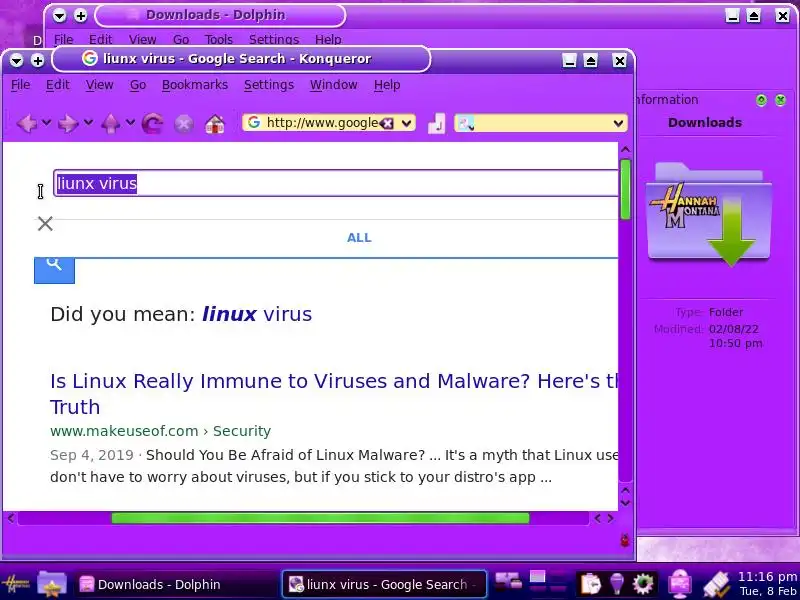Click the green horizontal scrollbar handle
Image resolution: width=800 pixels, height=600 pixels.
(x=320, y=518)
